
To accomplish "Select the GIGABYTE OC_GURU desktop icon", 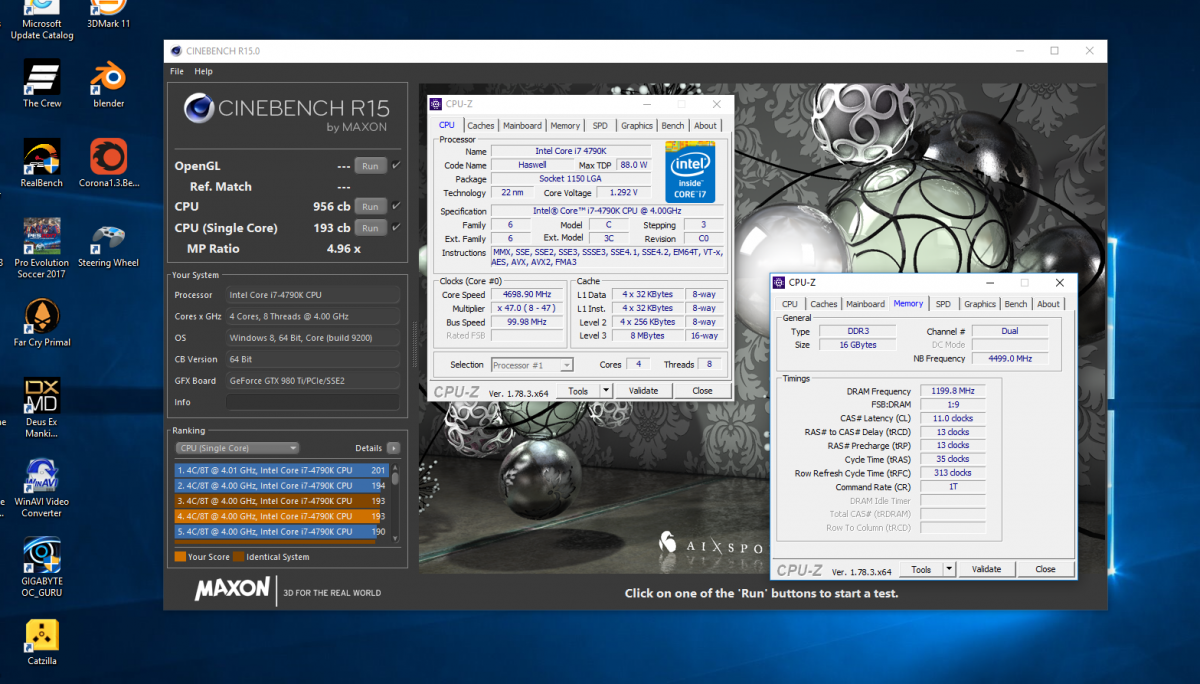I will coord(42,568).
